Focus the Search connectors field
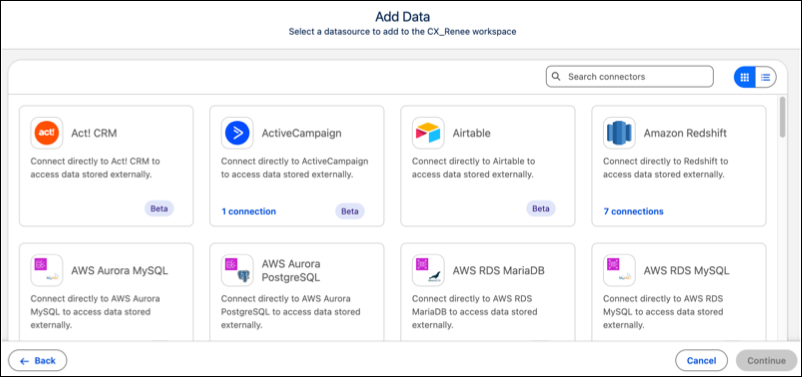This screenshot has width=802, height=377. 630,77
